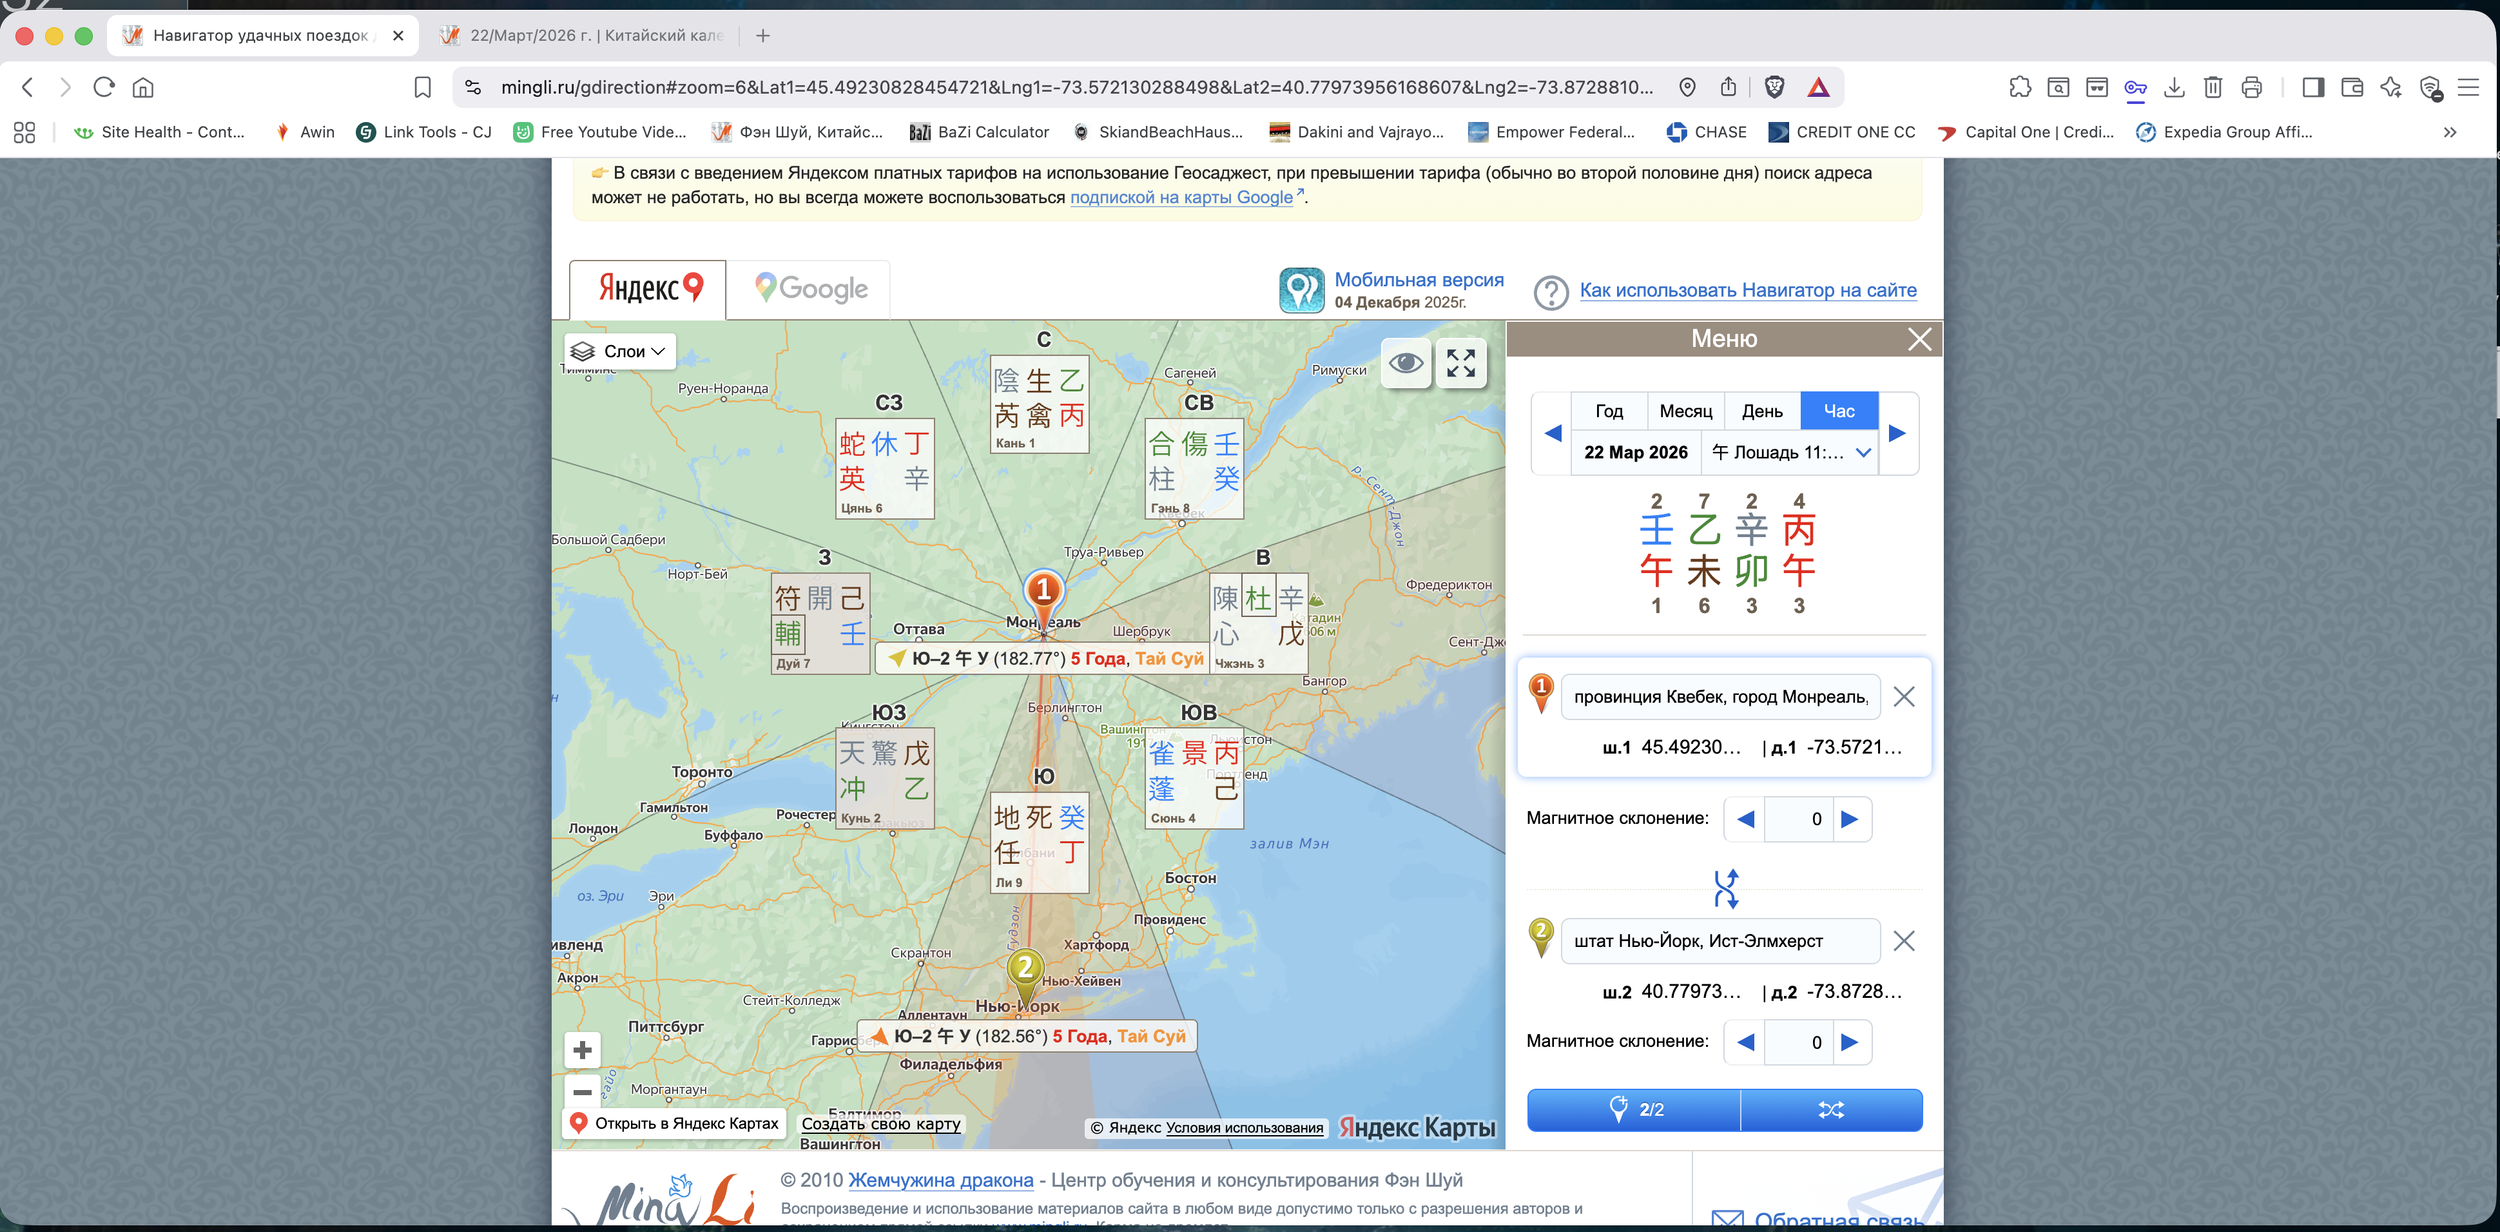Clear the Montreal address field
The width and height of the screenshot is (2500, 1232).
click(x=1904, y=697)
